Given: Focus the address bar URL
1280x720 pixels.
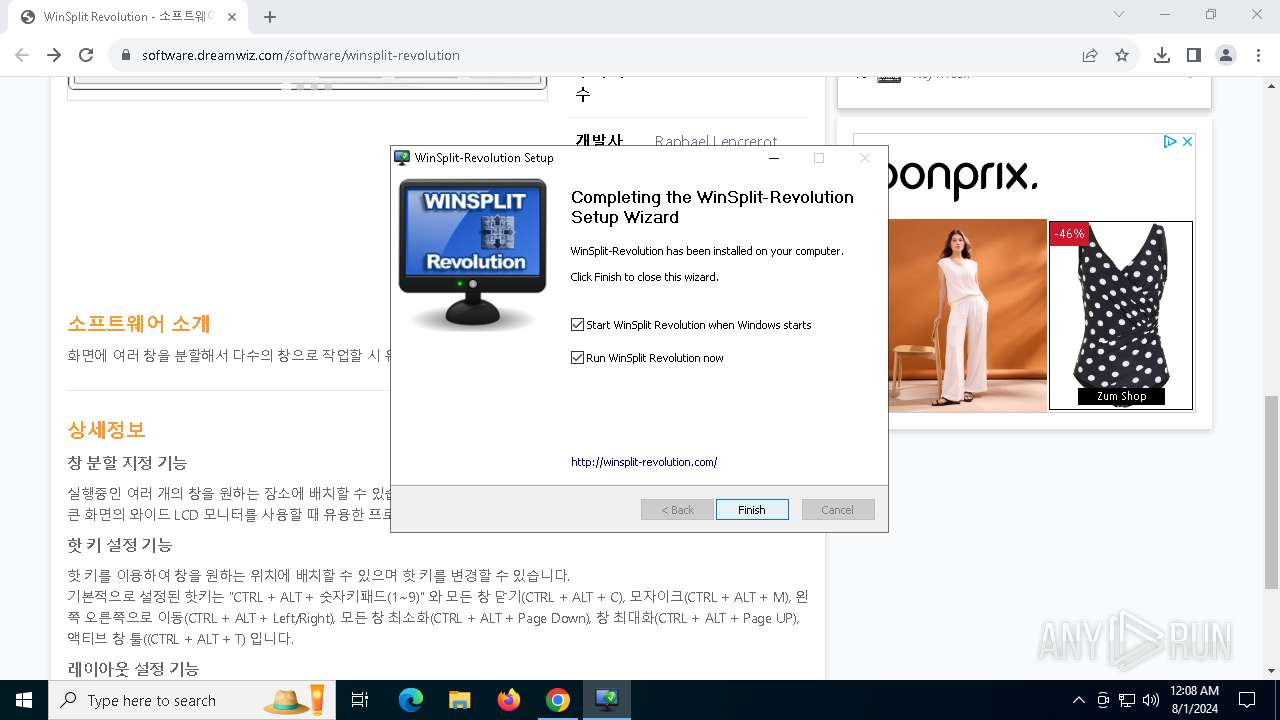Looking at the screenshot, I should pyautogui.click(x=300, y=55).
